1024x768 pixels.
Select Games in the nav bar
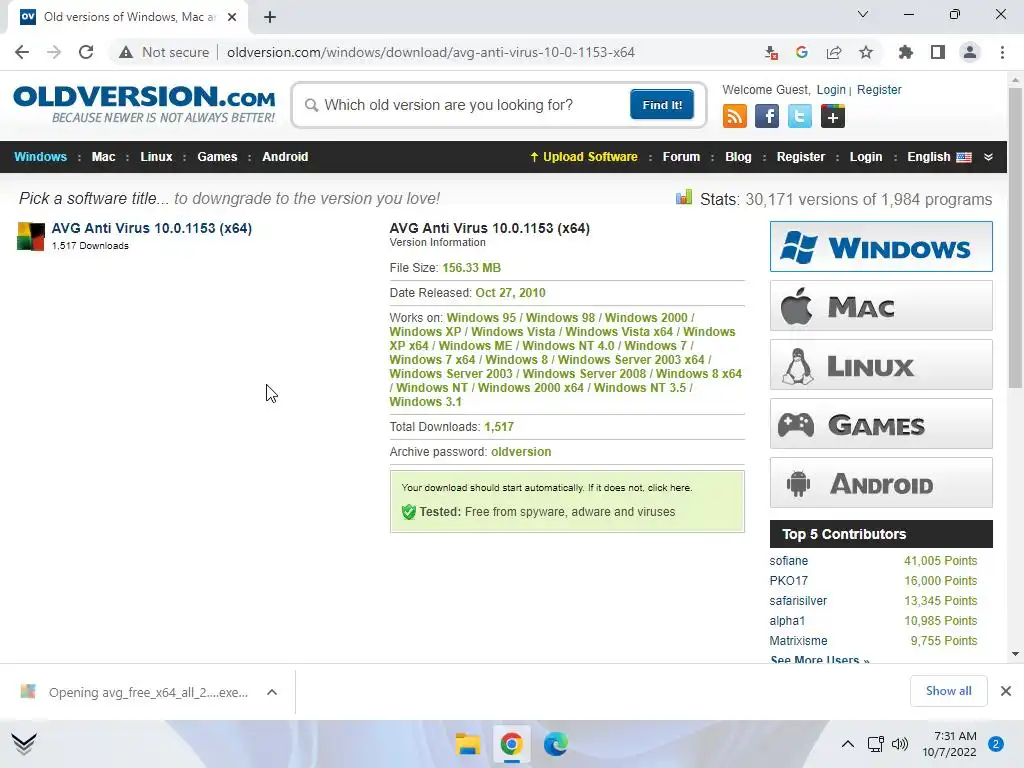(x=217, y=157)
